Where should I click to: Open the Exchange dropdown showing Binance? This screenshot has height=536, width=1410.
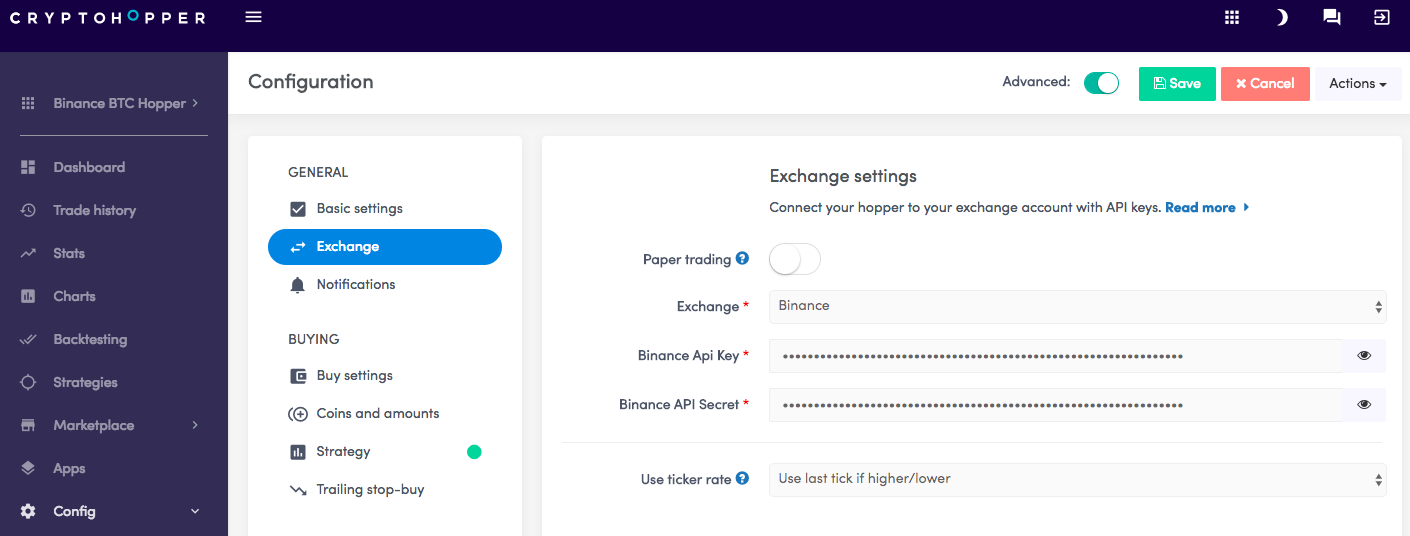coord(1077,306)
